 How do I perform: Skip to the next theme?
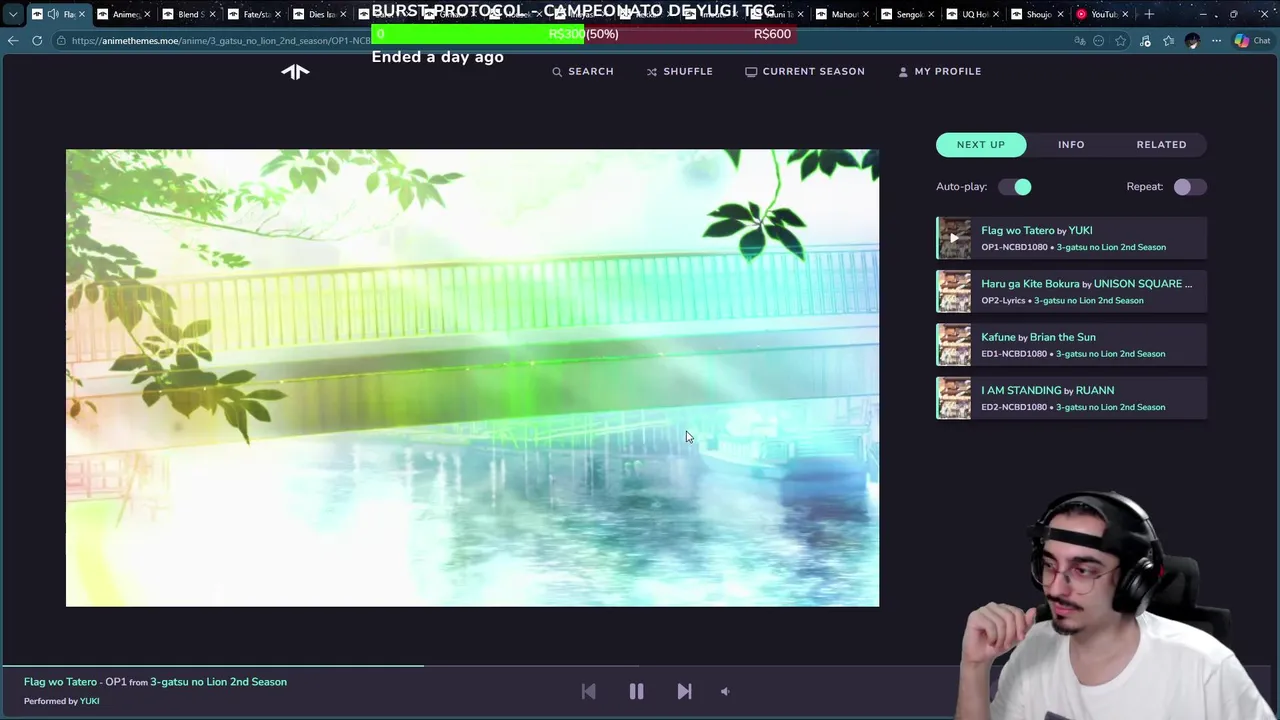684,691
